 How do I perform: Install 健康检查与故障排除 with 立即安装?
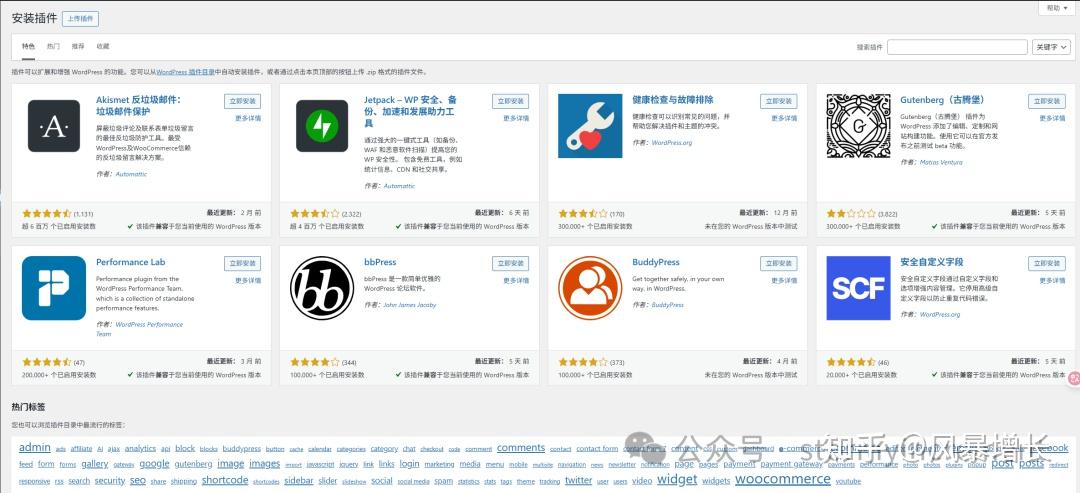tap(778, 101)
